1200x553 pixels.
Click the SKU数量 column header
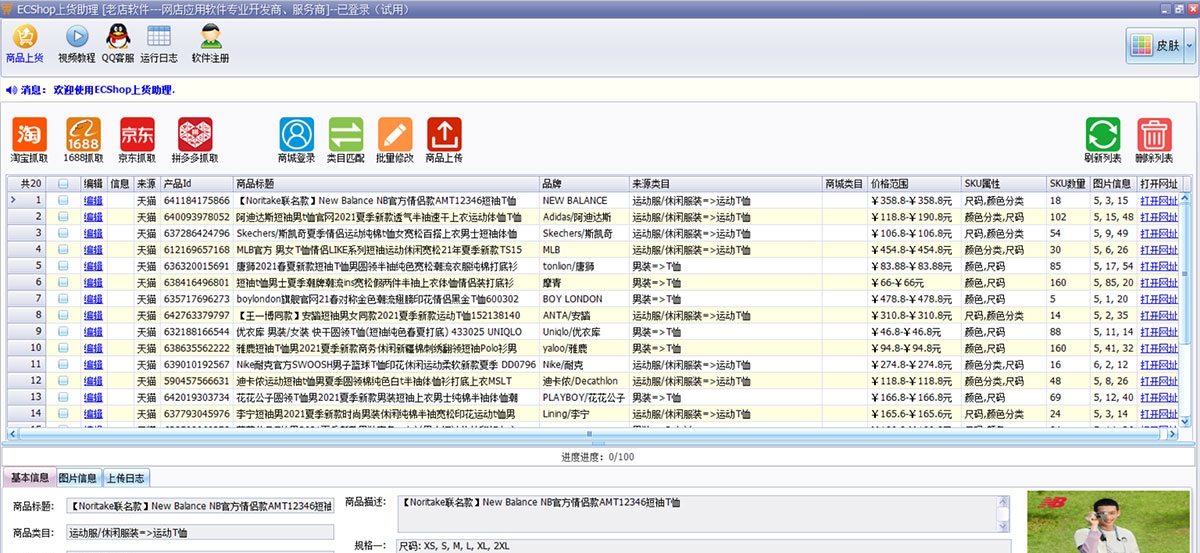(1068, 184)
